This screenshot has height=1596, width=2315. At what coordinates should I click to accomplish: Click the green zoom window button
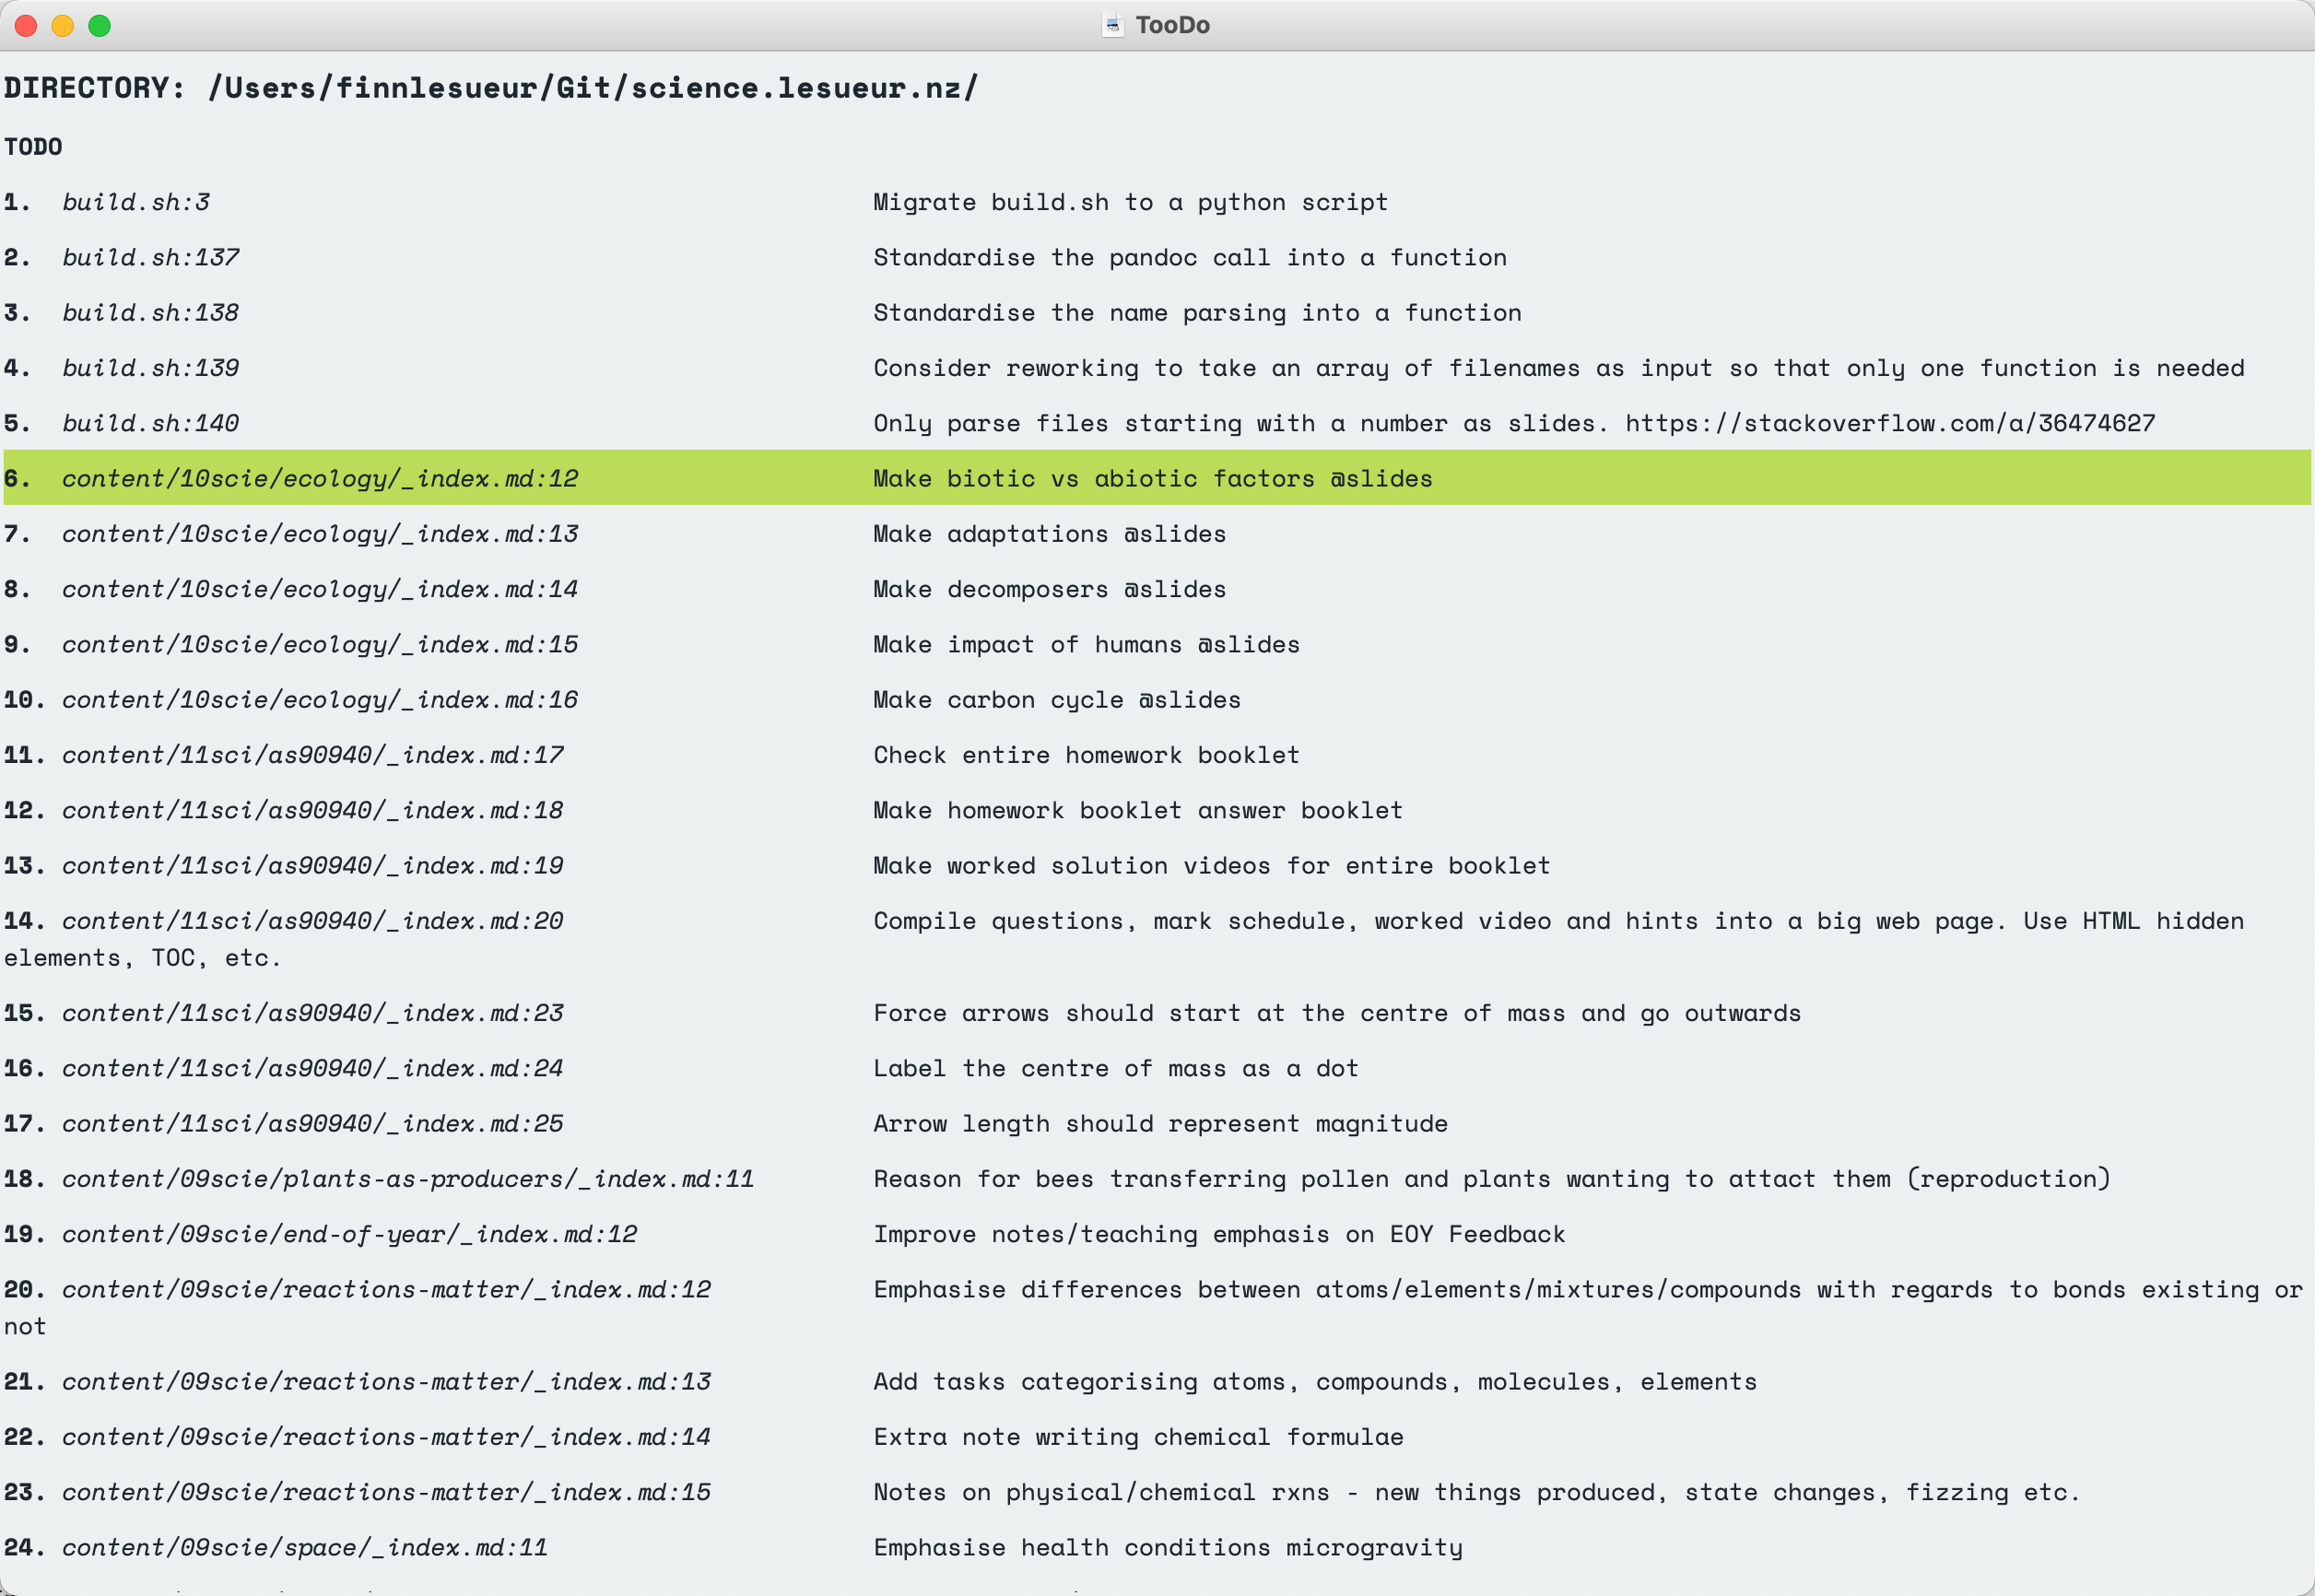[100, 26]
